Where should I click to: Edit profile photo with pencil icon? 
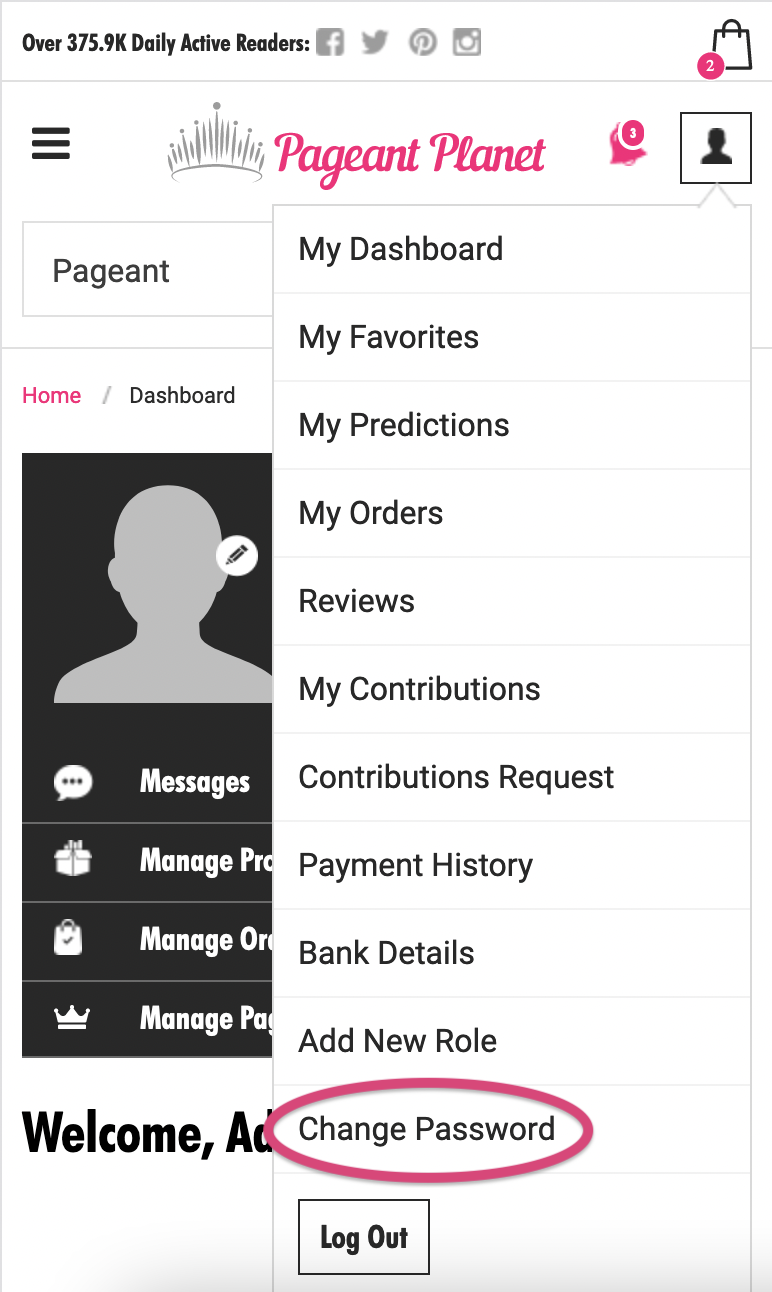tap(237, 556)
